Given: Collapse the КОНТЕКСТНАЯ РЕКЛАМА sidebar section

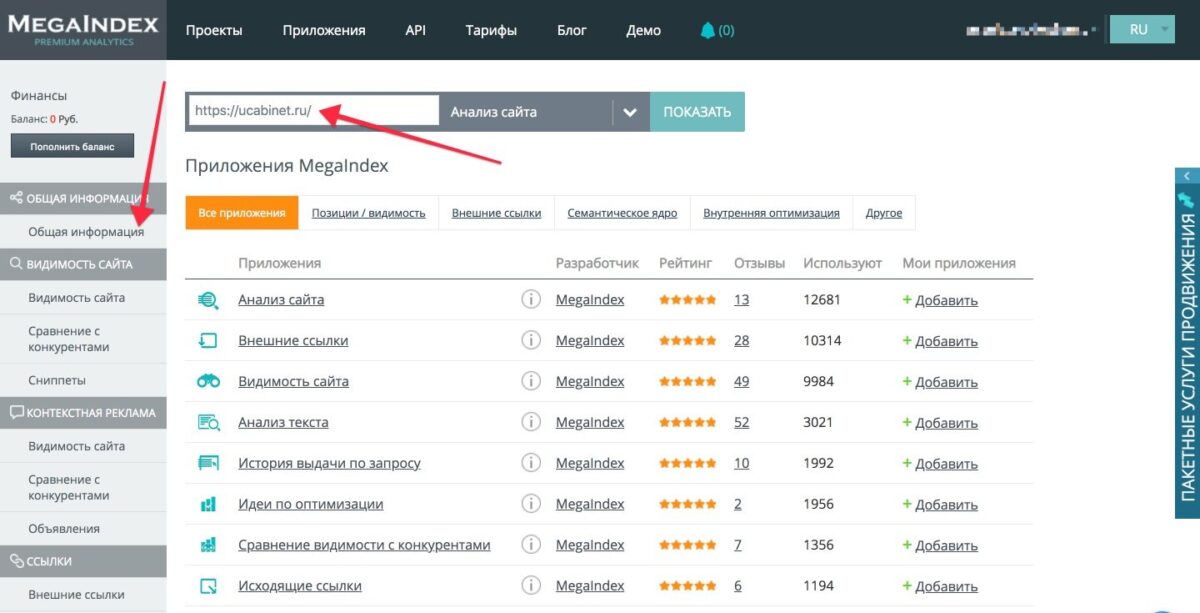Looking at the screenshot, I should click(x=83, y=413).
